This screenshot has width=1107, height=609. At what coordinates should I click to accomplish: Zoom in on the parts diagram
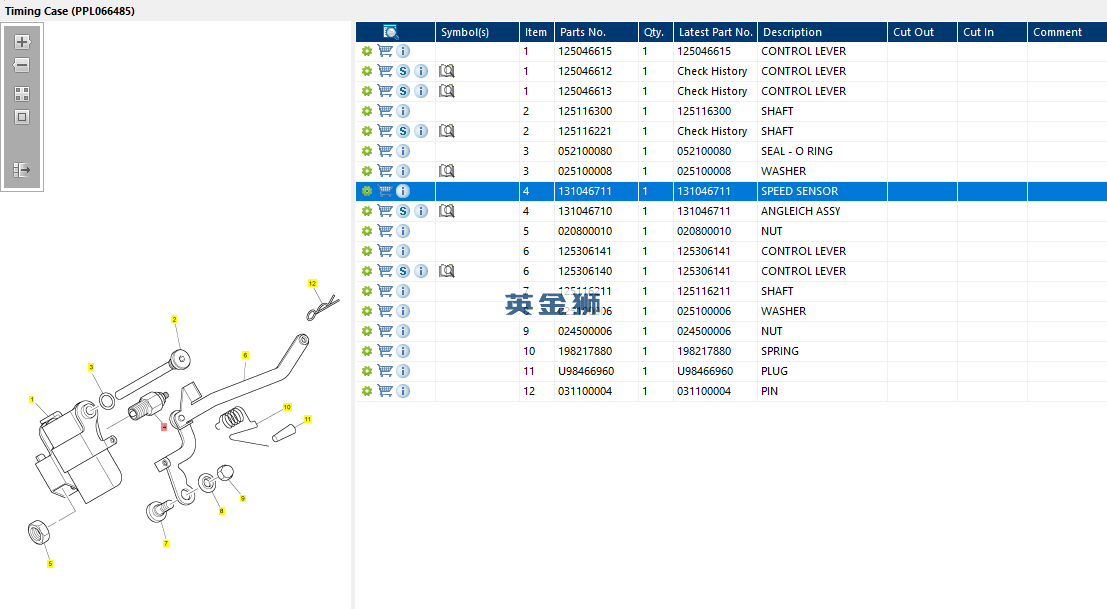(22, 42)
